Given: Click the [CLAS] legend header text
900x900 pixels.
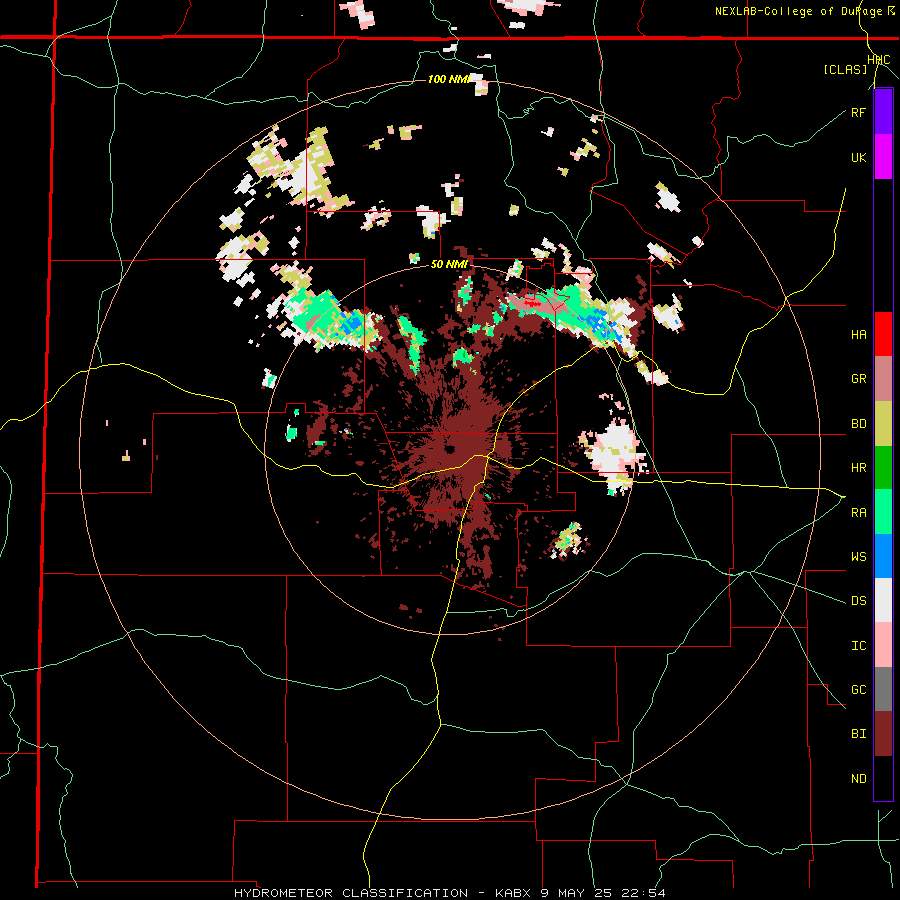Looking at the screenshot, I should 845,69.
